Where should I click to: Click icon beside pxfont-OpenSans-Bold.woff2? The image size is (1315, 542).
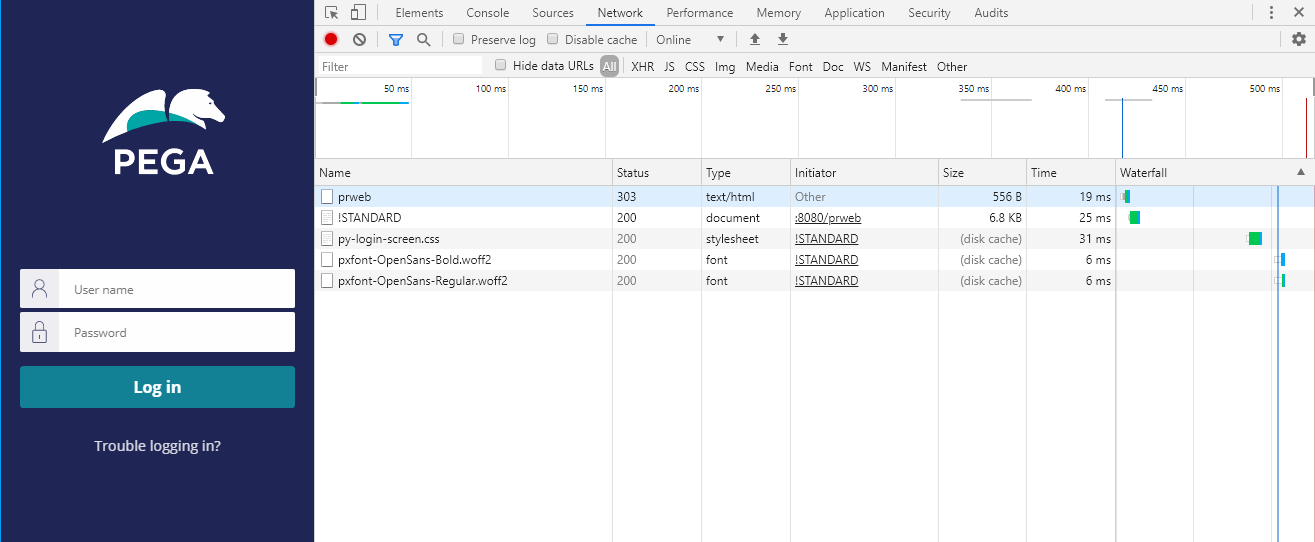[x=326, y=260]
